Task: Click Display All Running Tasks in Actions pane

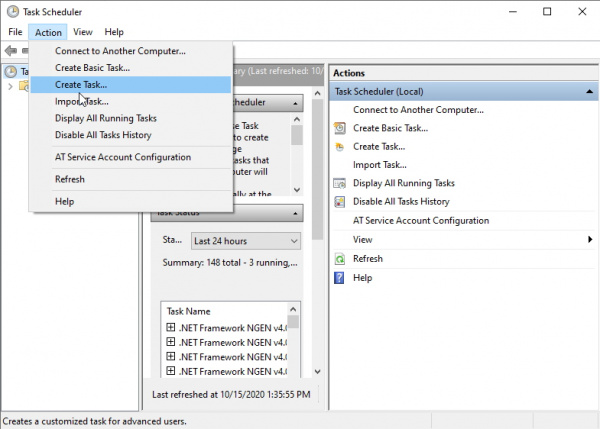Action: [x=404, y=183]
